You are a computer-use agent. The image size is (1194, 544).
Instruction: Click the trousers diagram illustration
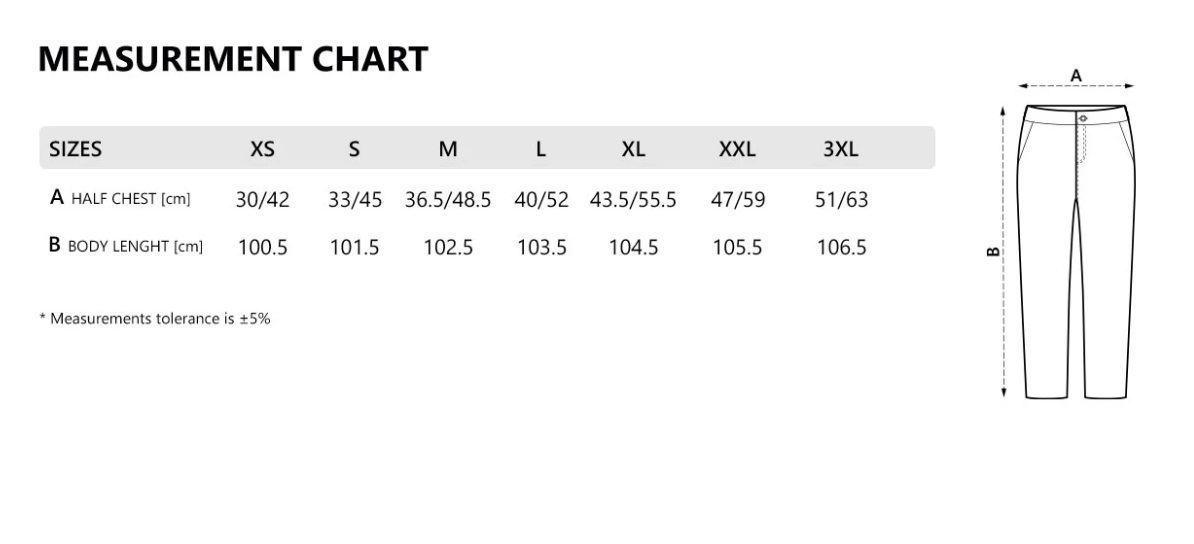coord(1078,250)
